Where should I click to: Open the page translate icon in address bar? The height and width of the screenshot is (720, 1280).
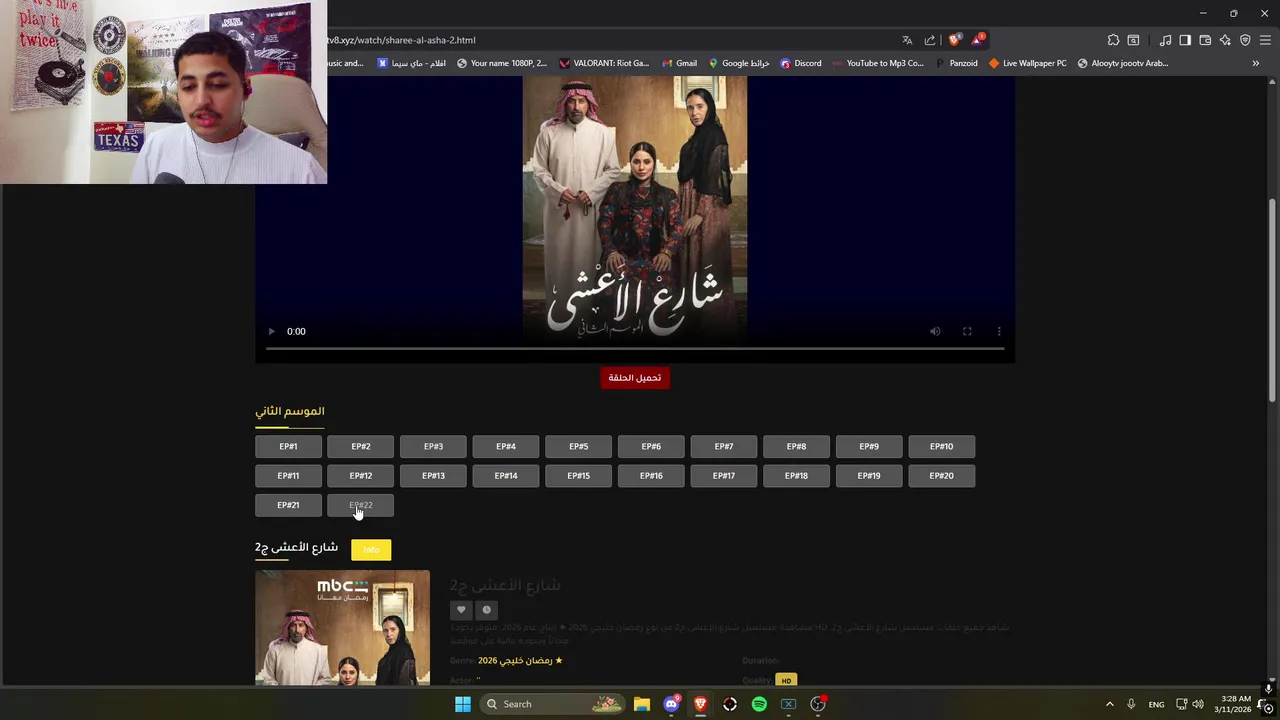(x=907, y=40)
